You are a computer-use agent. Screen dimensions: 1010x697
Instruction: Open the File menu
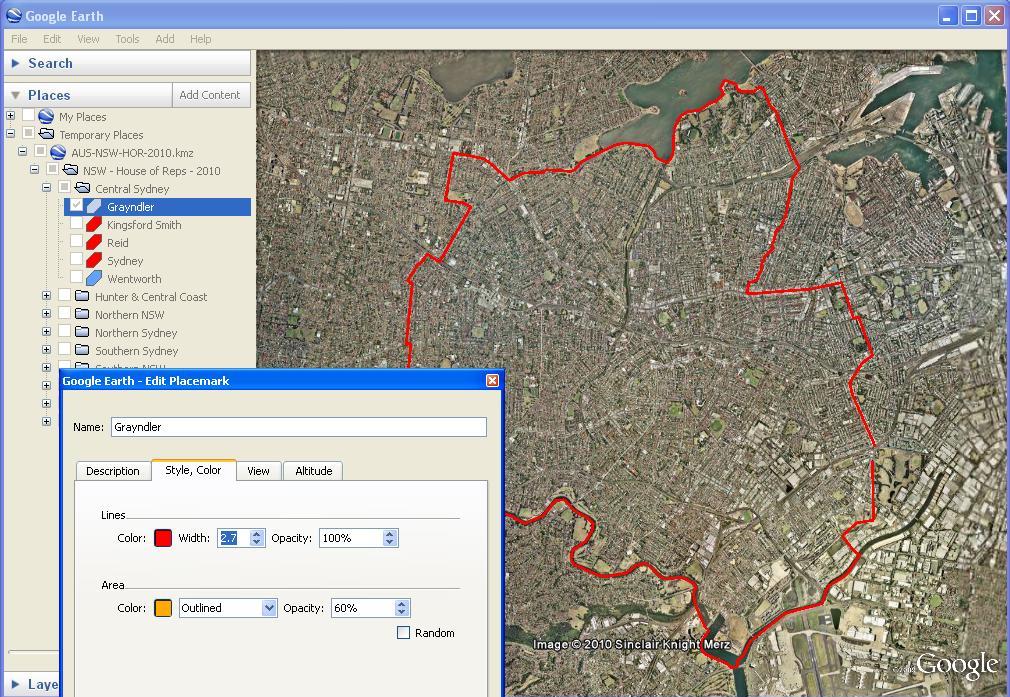click(19, 39)
